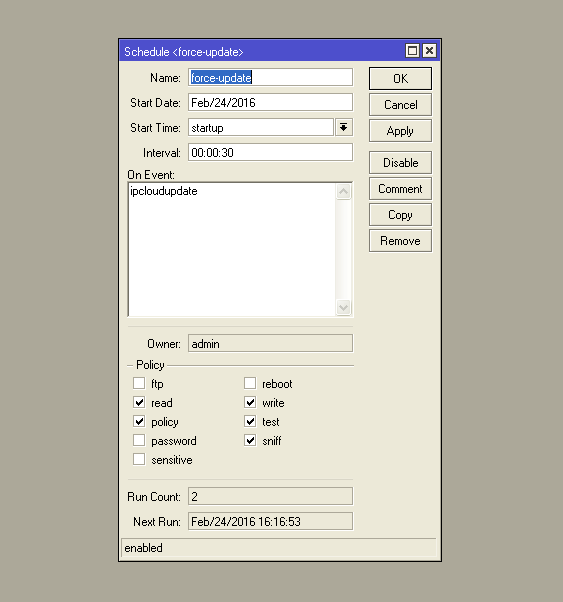Copy this schedule entry
Screen dimensions: 563x602
click(400, 215)
